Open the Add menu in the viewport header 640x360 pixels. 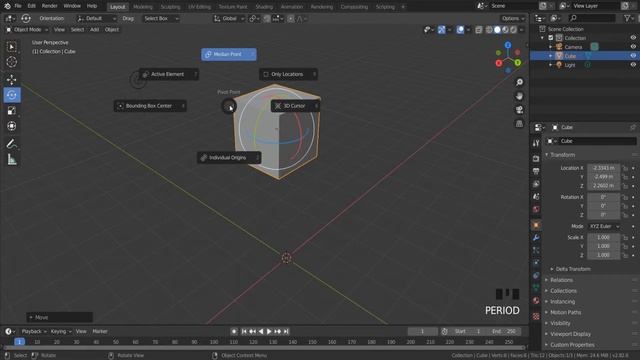[94, 30]
